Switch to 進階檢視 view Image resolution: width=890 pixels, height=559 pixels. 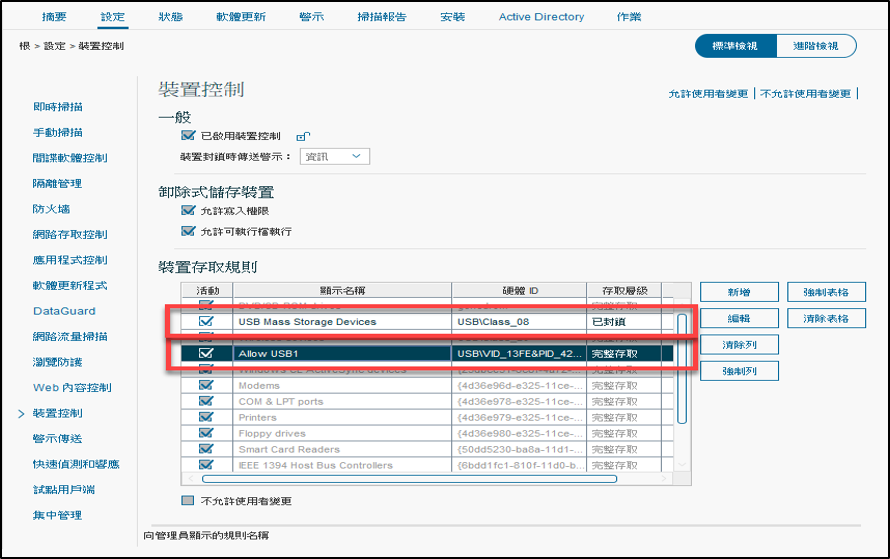click(816, 46)
